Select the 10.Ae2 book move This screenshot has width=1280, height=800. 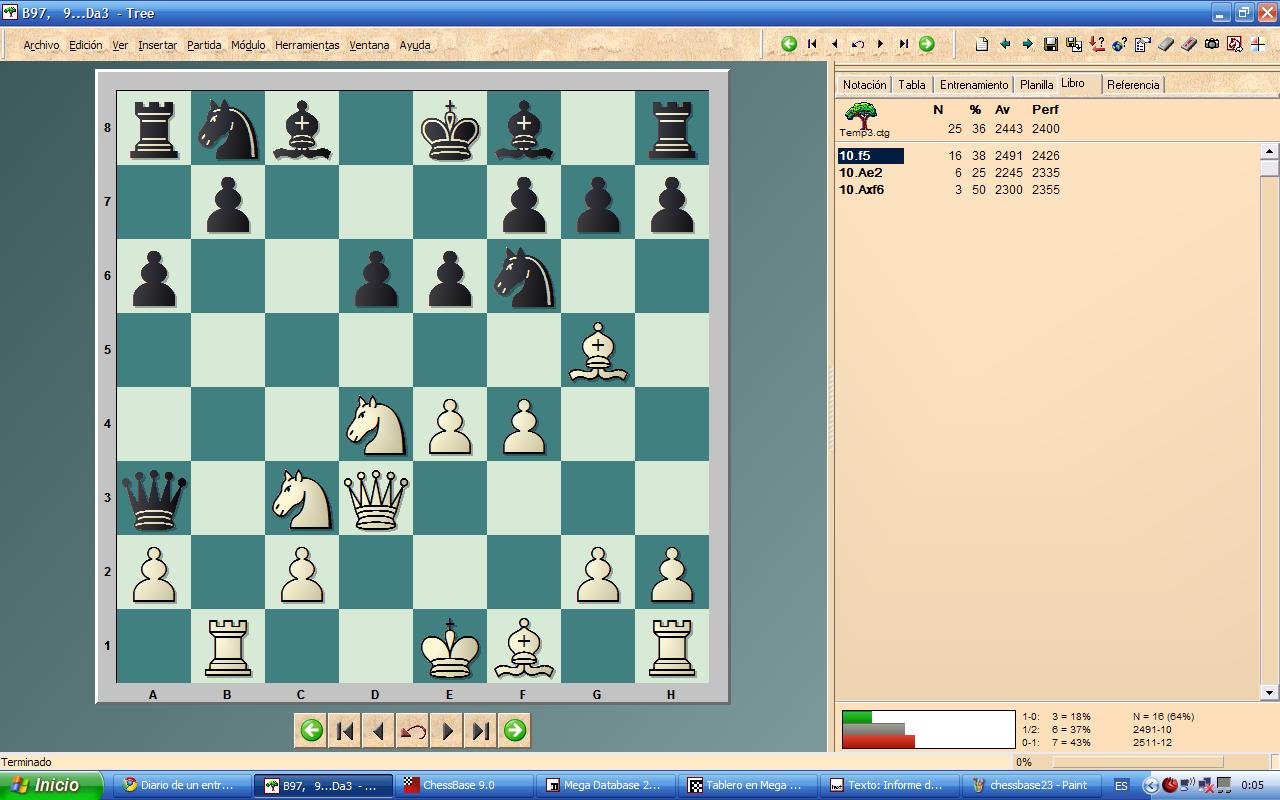[x=862, y=172]
